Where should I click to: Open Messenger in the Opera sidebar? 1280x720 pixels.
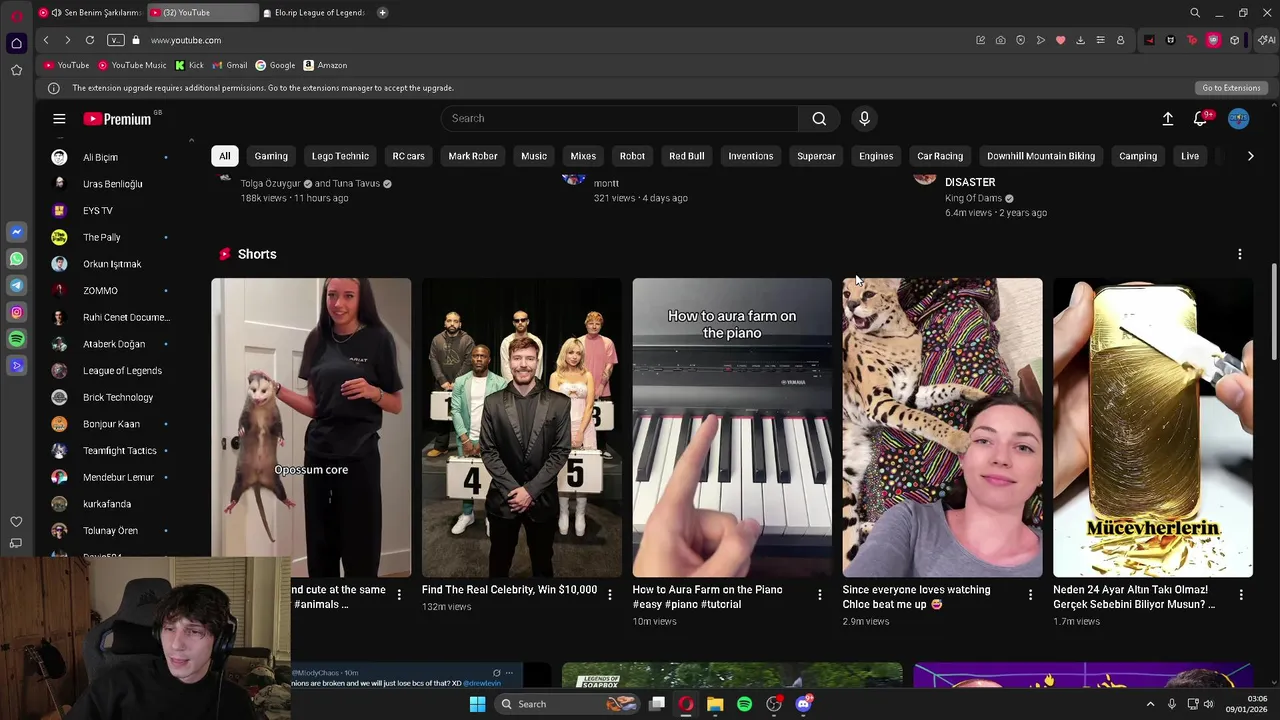pyautogui.click(x=16, y=232)
